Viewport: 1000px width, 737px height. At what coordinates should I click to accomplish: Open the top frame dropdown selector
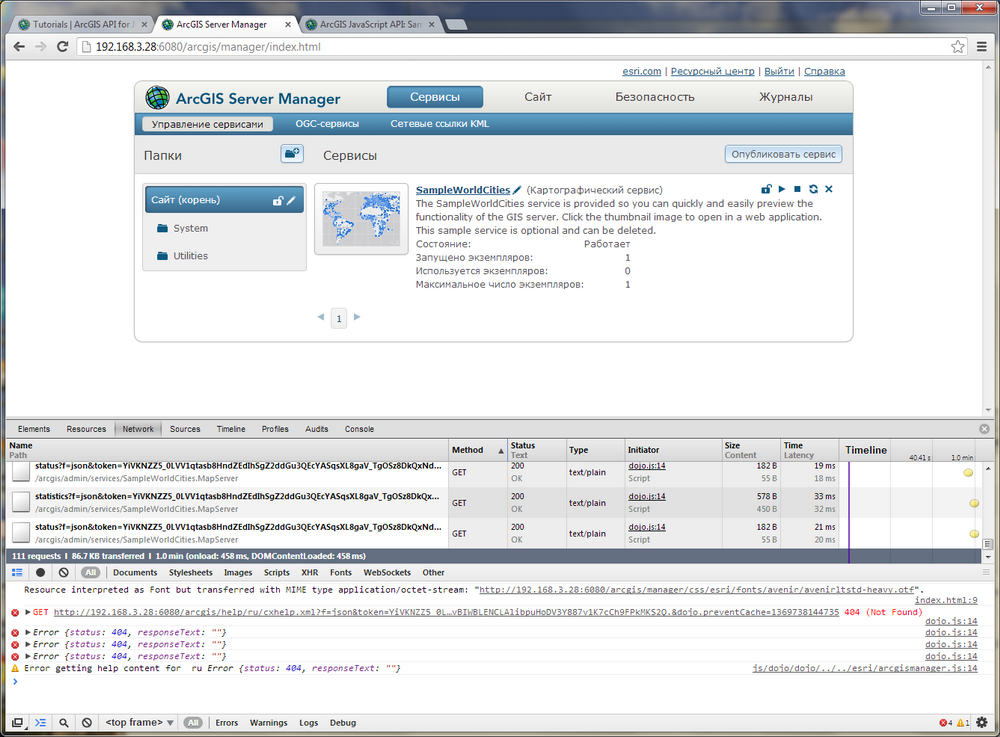(x=139, y=722)
